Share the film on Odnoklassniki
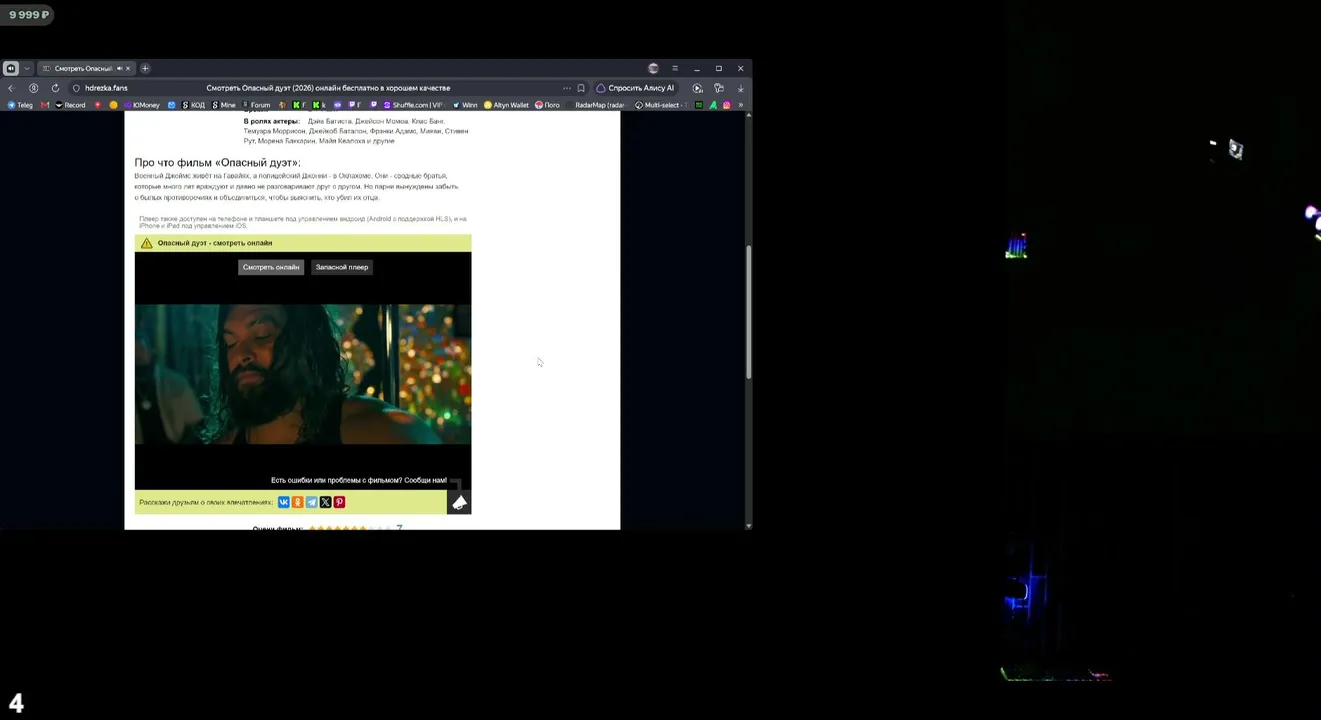Viewport: 1321px width, 720px height. 298,502
